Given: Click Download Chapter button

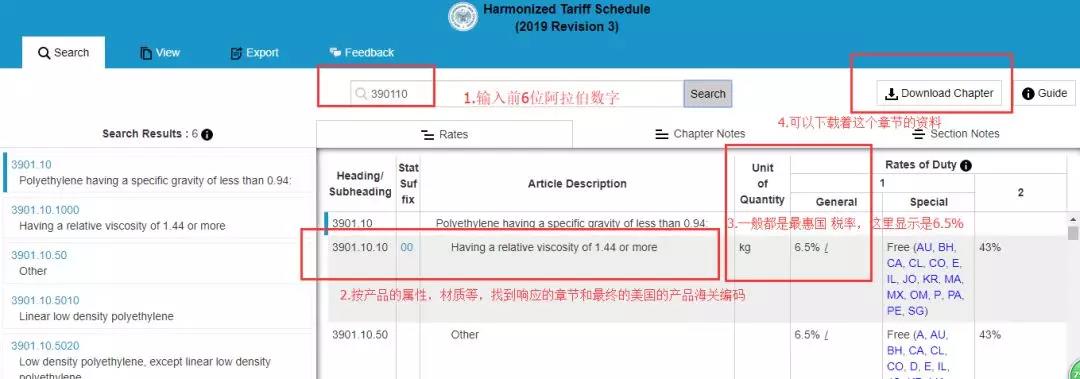Looking at the screenshot, I should tap(939, 93).
